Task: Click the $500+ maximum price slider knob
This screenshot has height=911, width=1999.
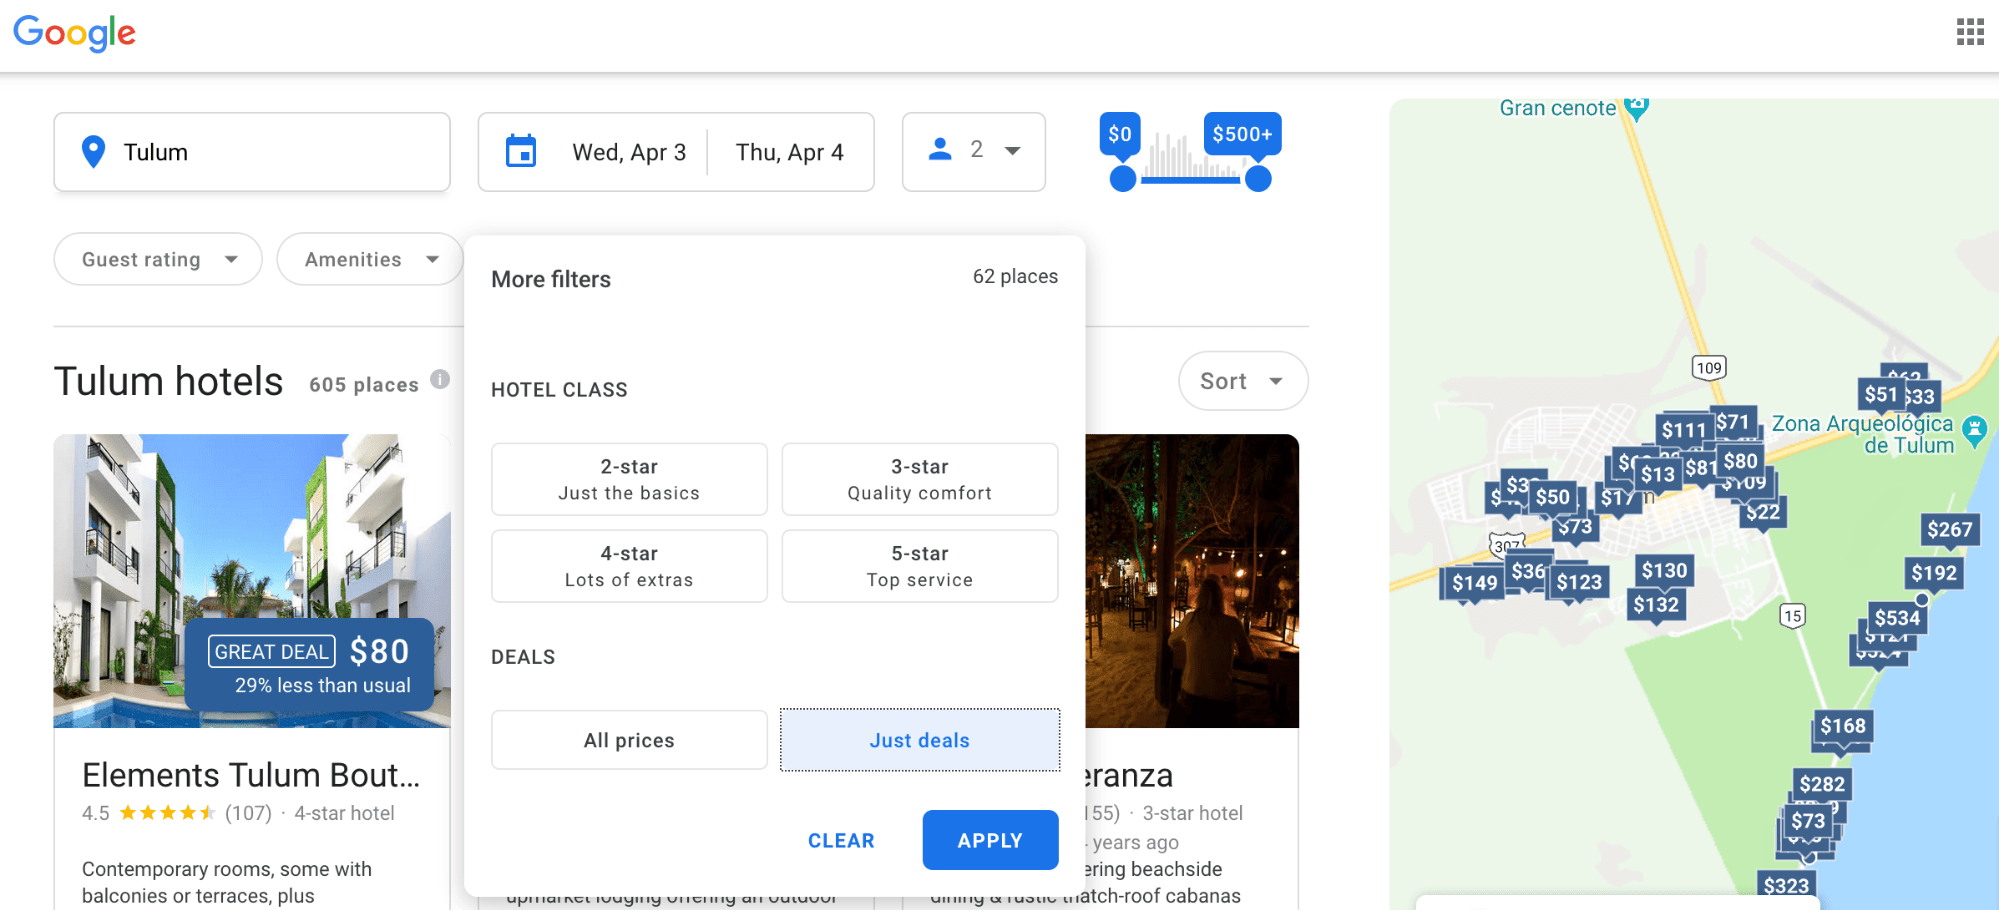Action: coord(1258,179)
